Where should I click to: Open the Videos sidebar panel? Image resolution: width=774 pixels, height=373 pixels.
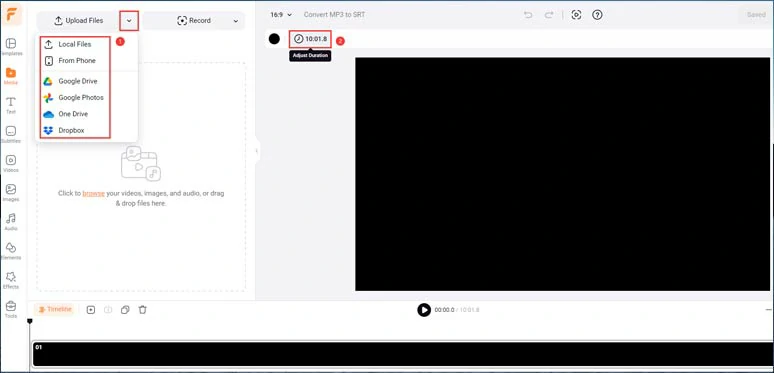click(11, 164)
